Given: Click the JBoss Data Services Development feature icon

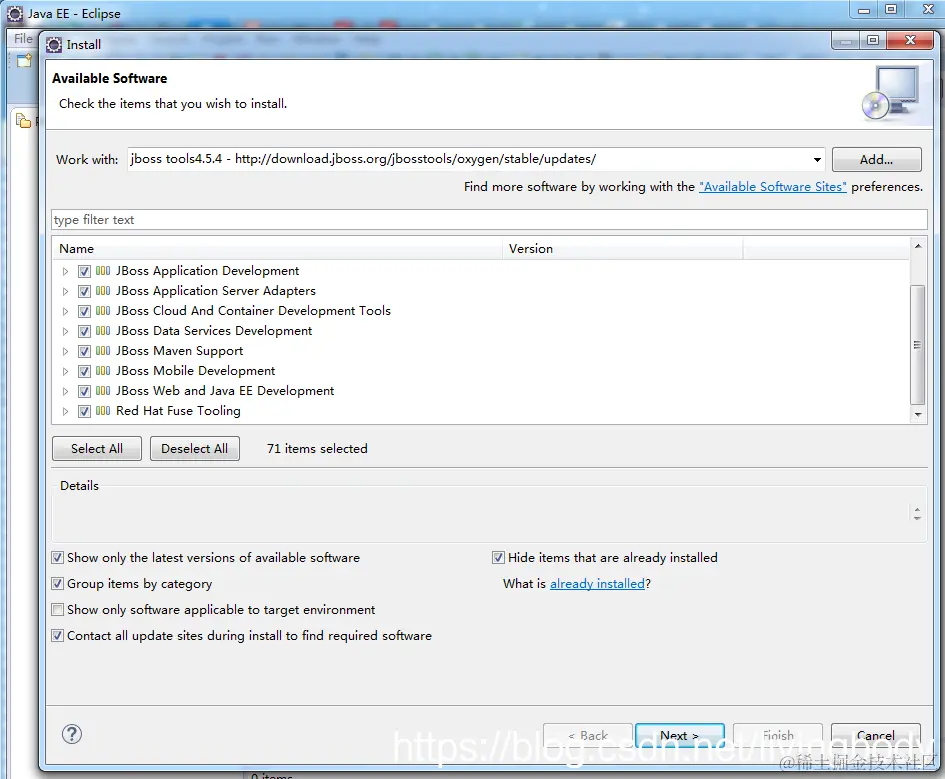Looking at the screenshot, I should pos(103,330).
